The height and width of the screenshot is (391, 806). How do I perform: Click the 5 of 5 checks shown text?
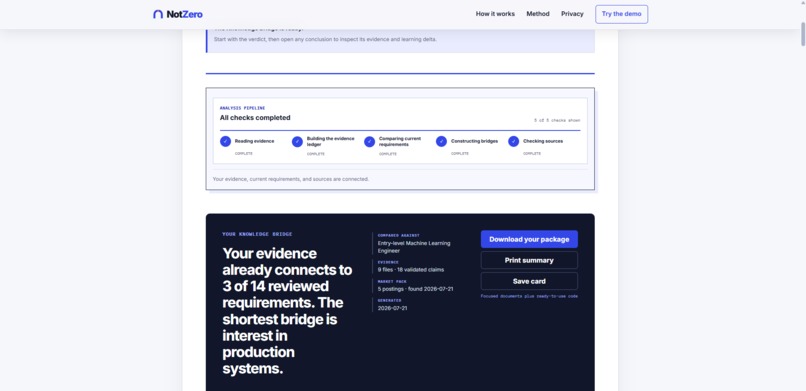coord(557,120)
